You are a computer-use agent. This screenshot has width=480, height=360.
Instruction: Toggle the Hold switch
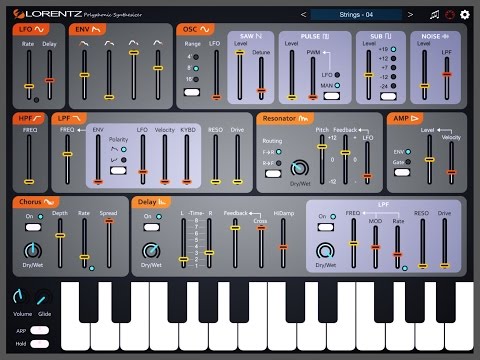(x=39, y=344)
